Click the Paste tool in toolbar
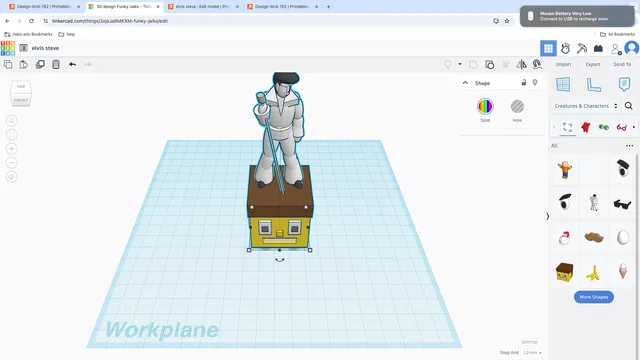The width and height of the screenshot is (640, 360). (x=24, y=64)
